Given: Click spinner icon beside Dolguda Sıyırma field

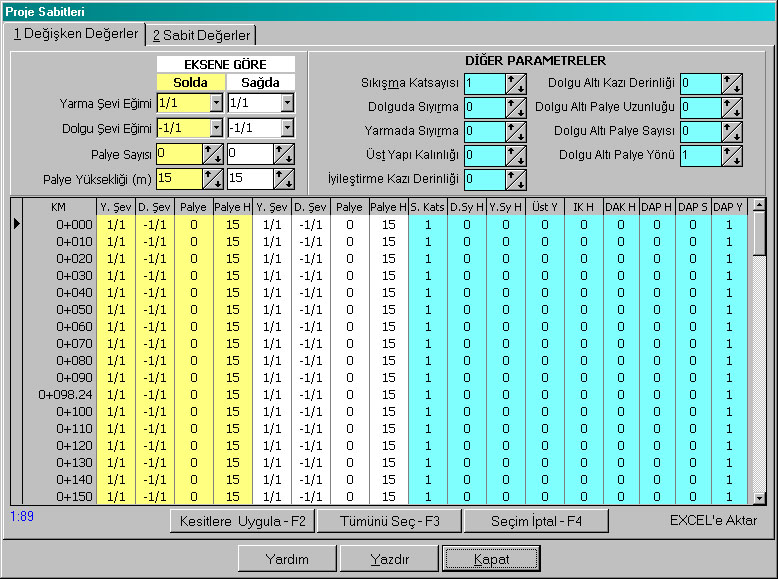Looking at the screenshot, I should tap(516, 108).
